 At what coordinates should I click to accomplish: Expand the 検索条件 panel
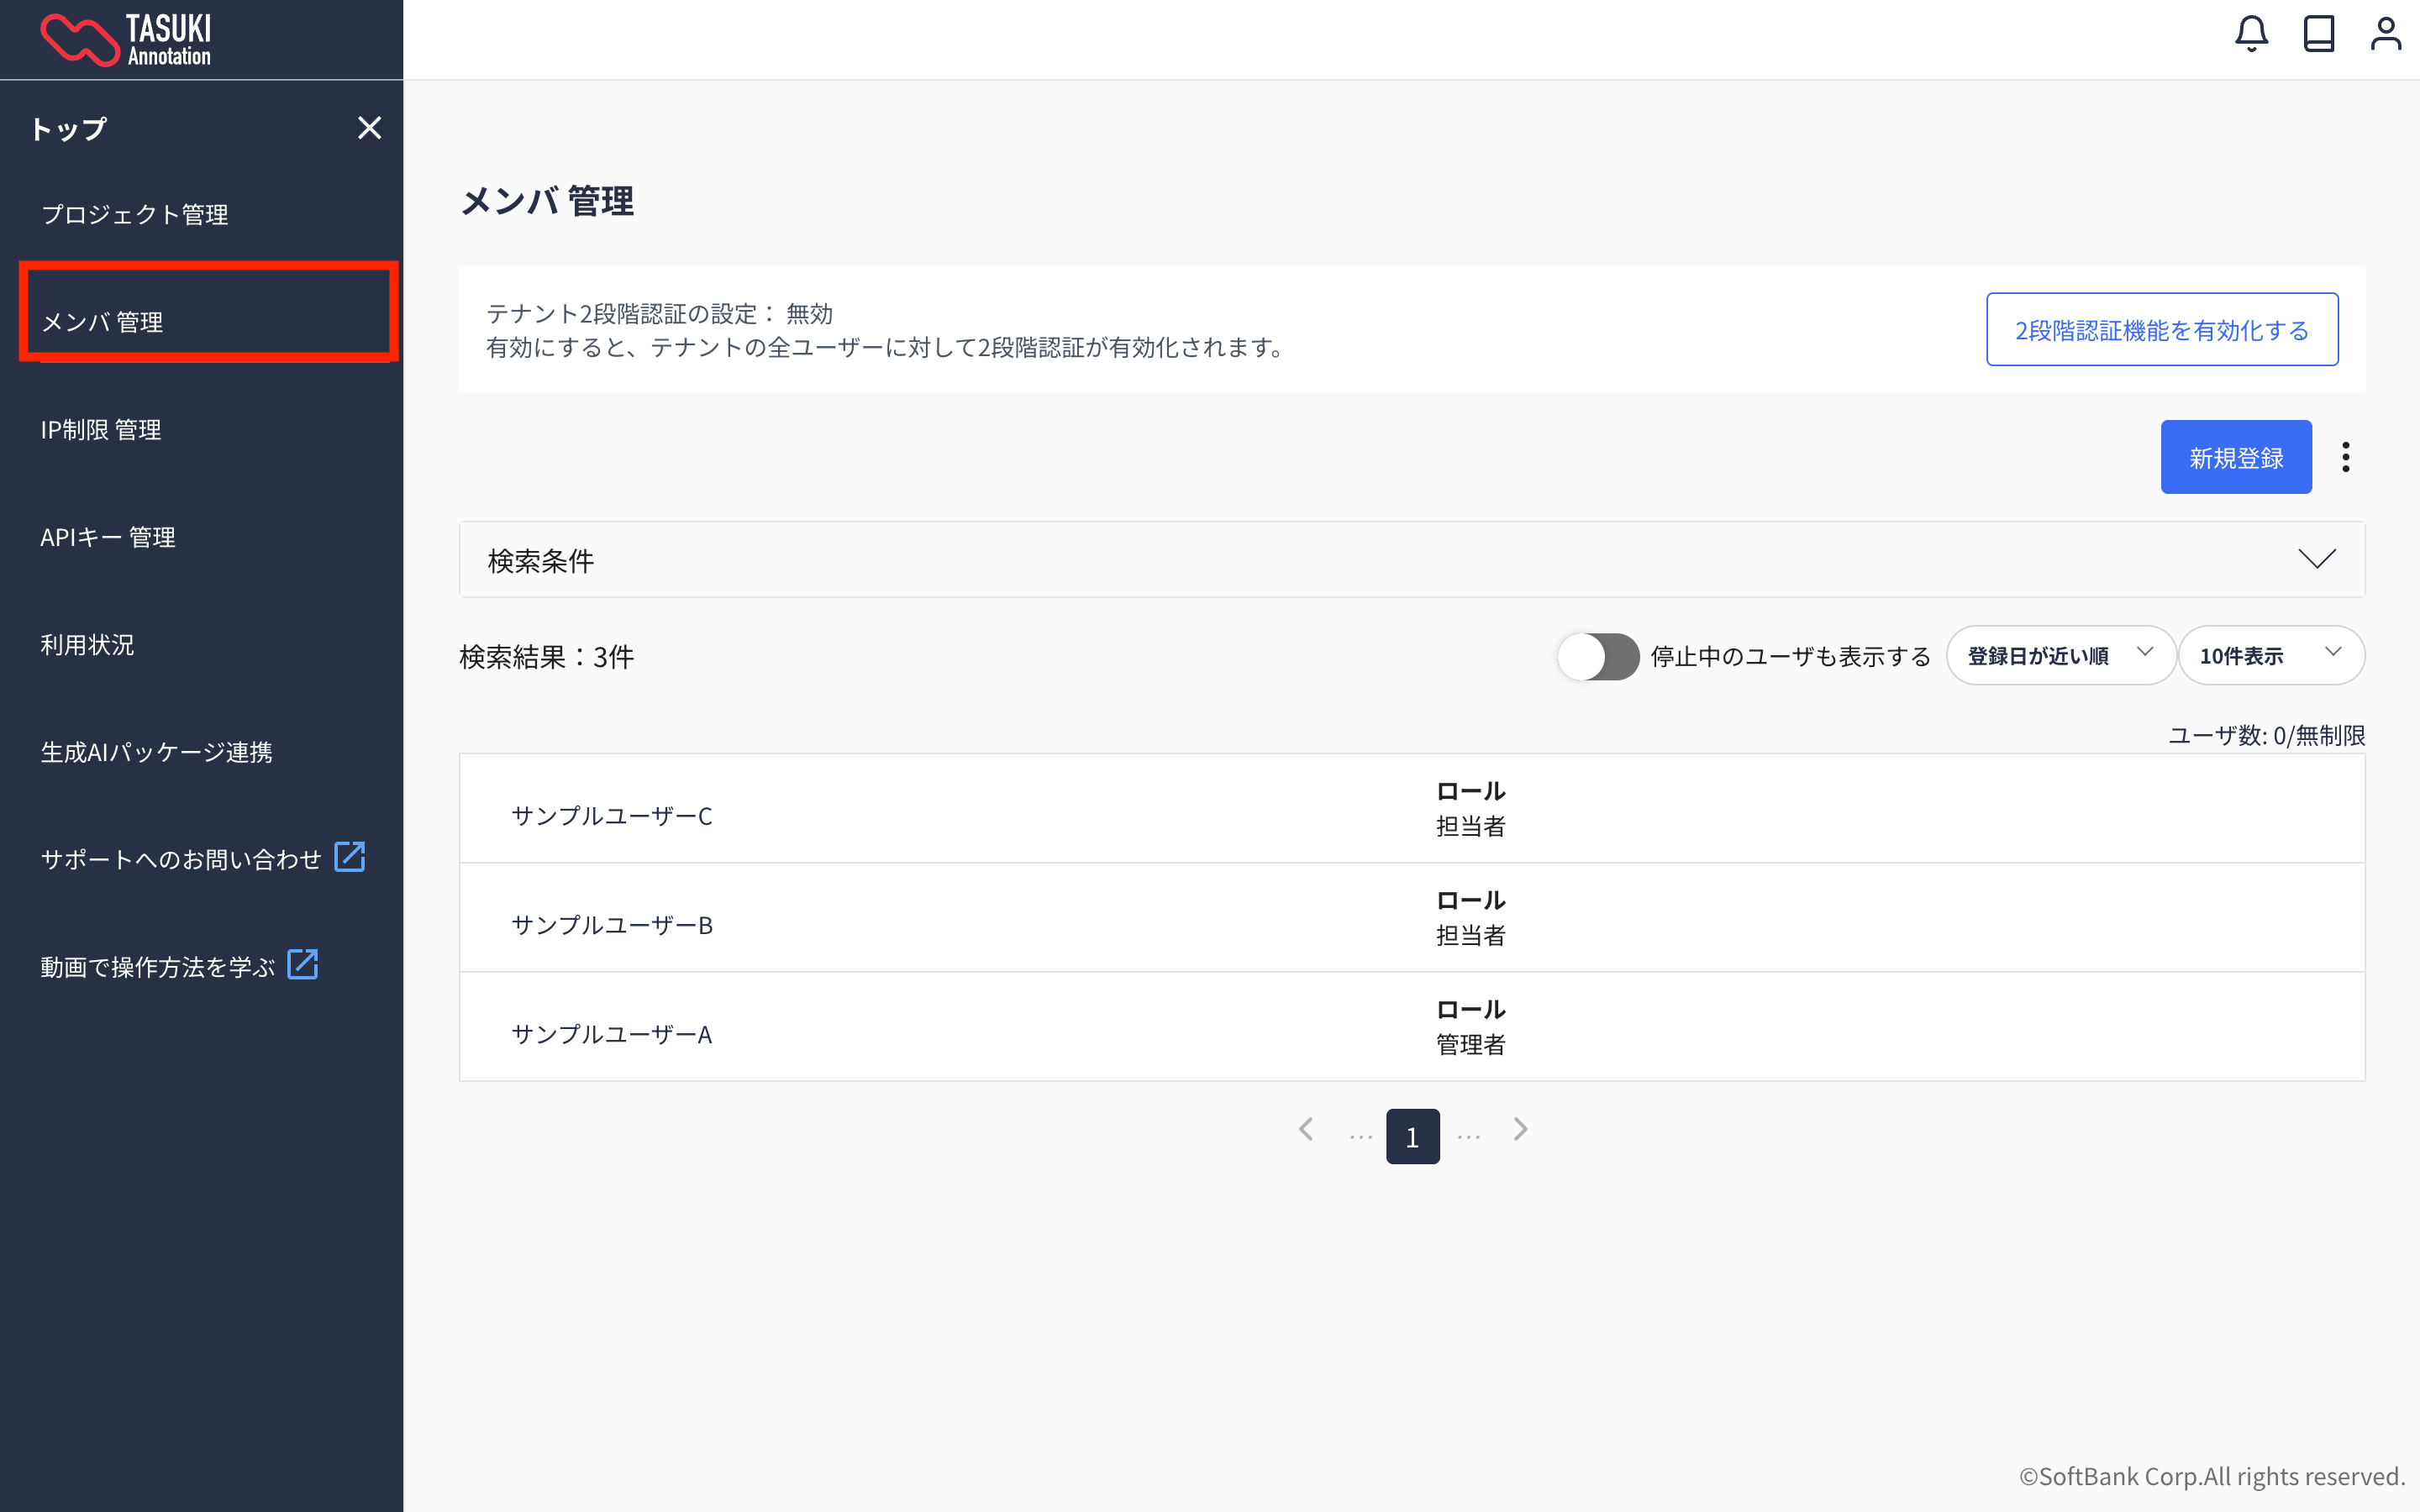[x=2316, y=559]
